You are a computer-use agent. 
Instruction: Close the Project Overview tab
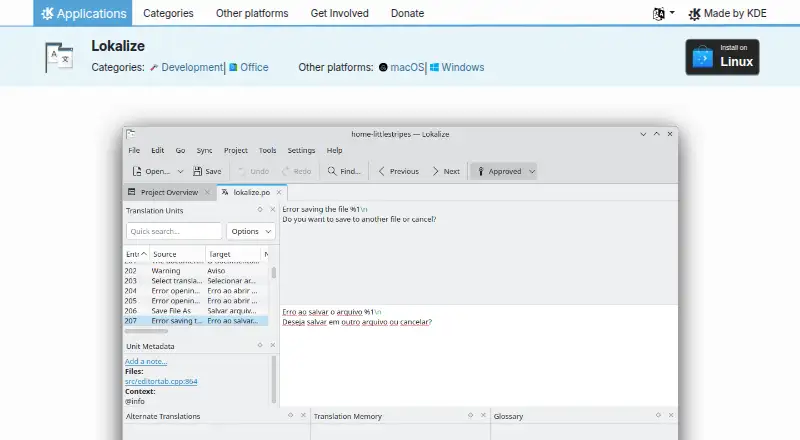[207, 192]
